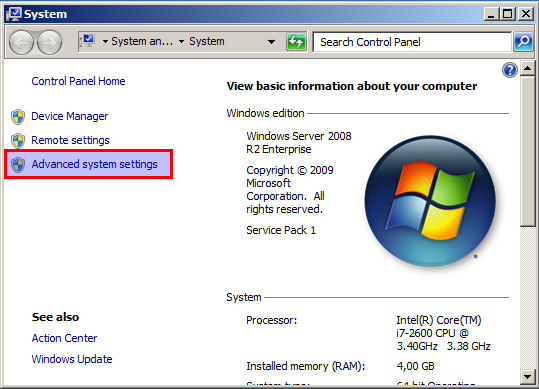Open dropdown arrow before 'System an...' breadcrumb

click(105, 42)
